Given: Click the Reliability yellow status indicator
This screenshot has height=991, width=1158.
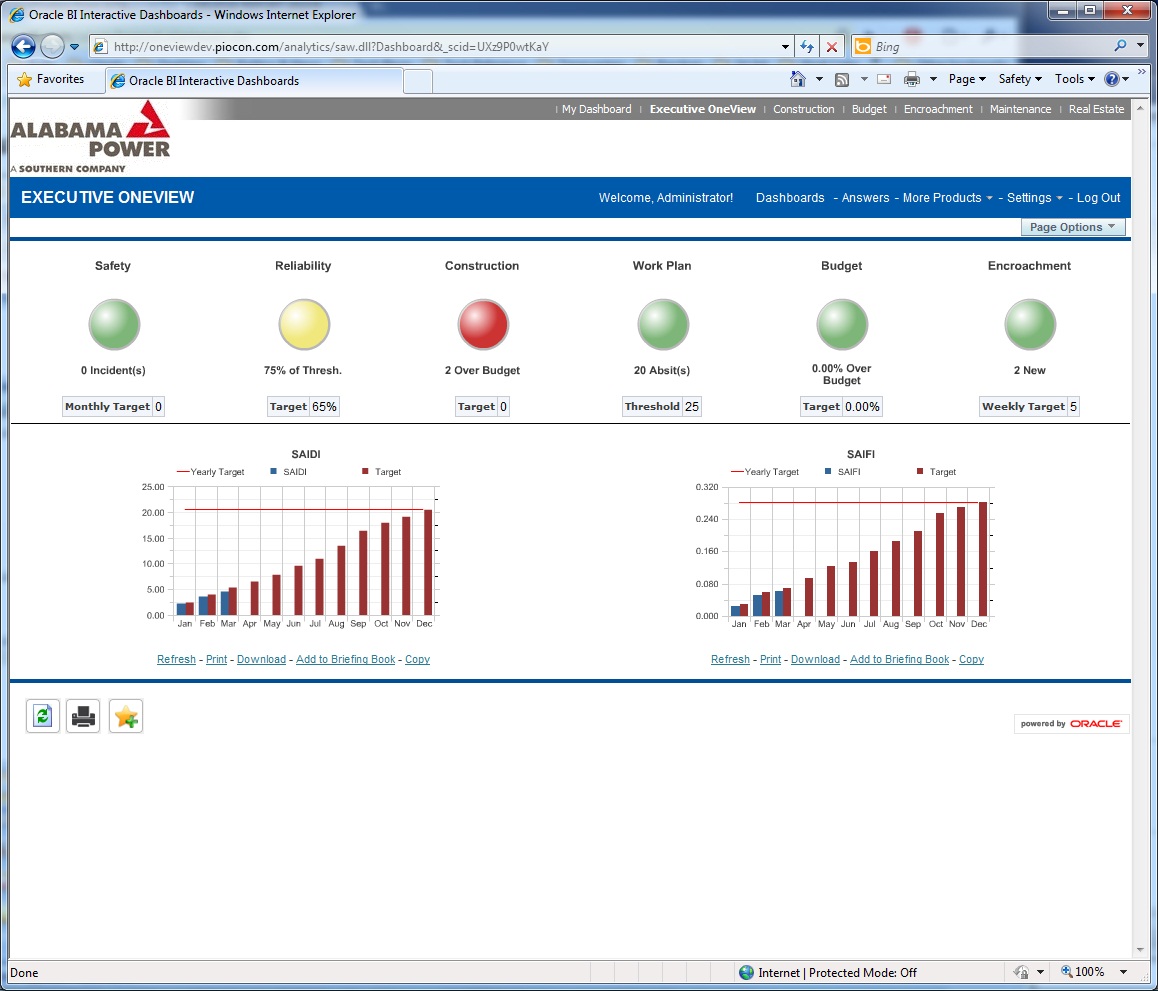Looking at the screenshot, I should [304, 324].
